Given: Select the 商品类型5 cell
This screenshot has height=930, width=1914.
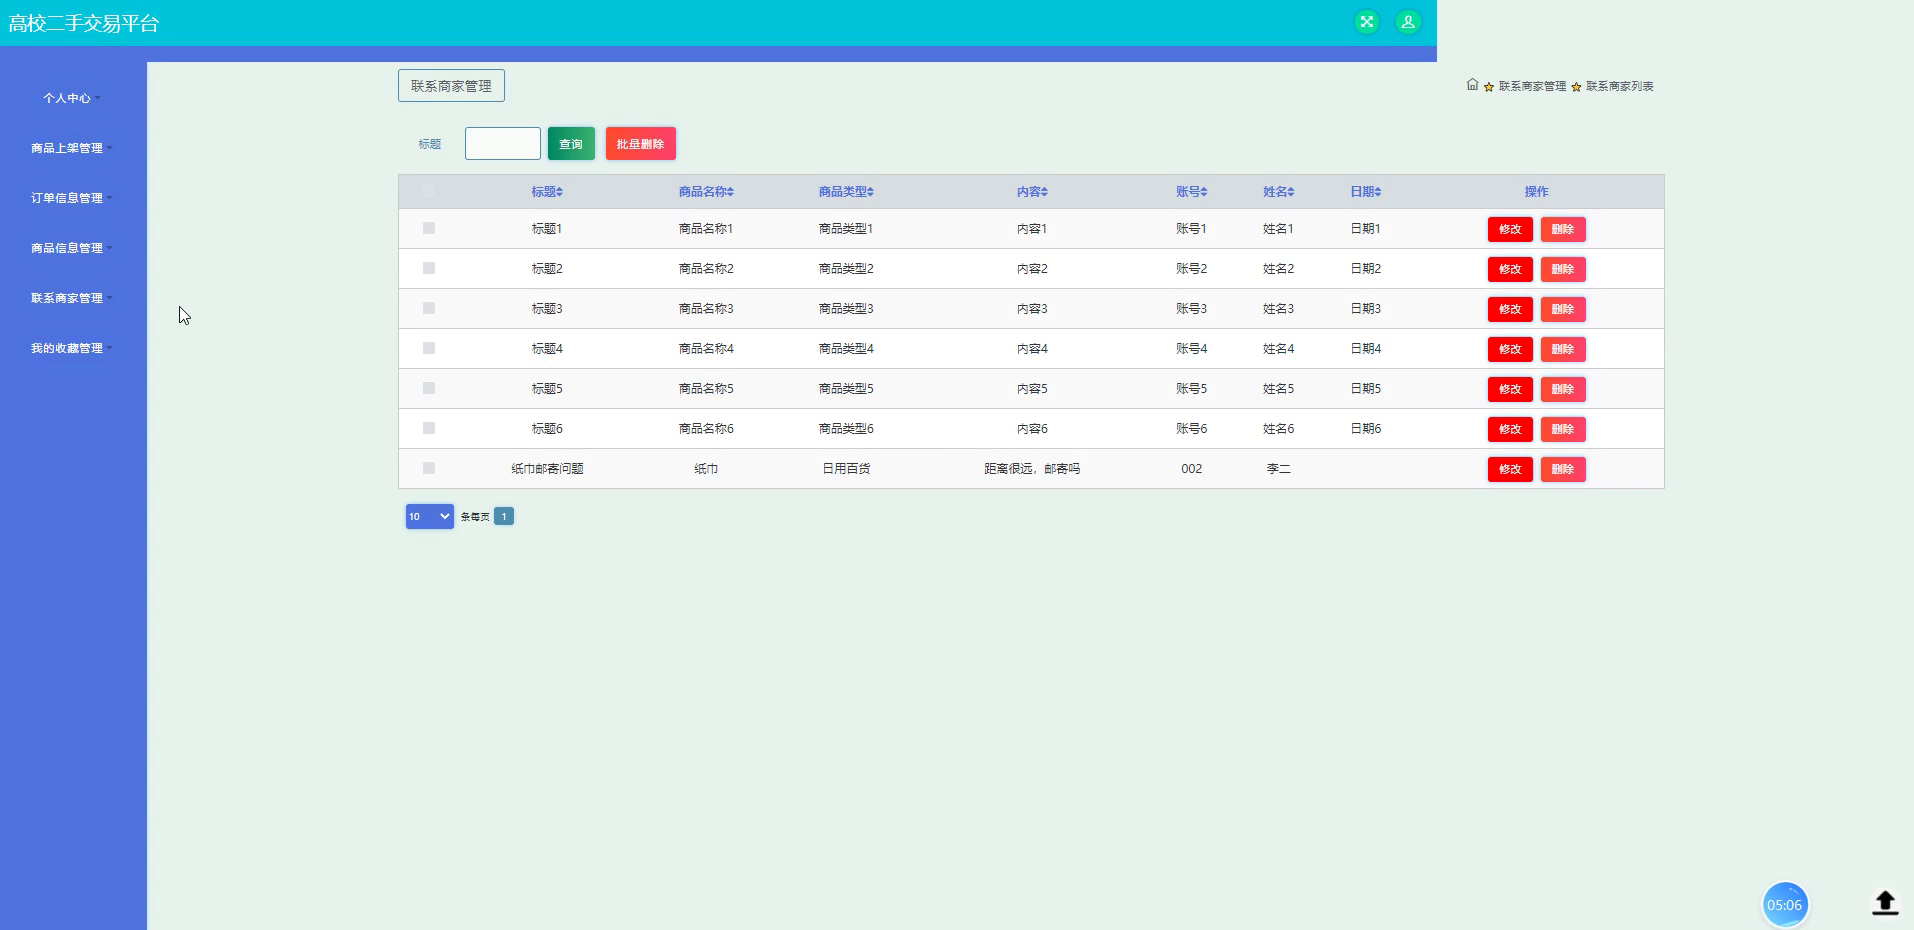Looking at the screenshot, I should tap(846, 389).
